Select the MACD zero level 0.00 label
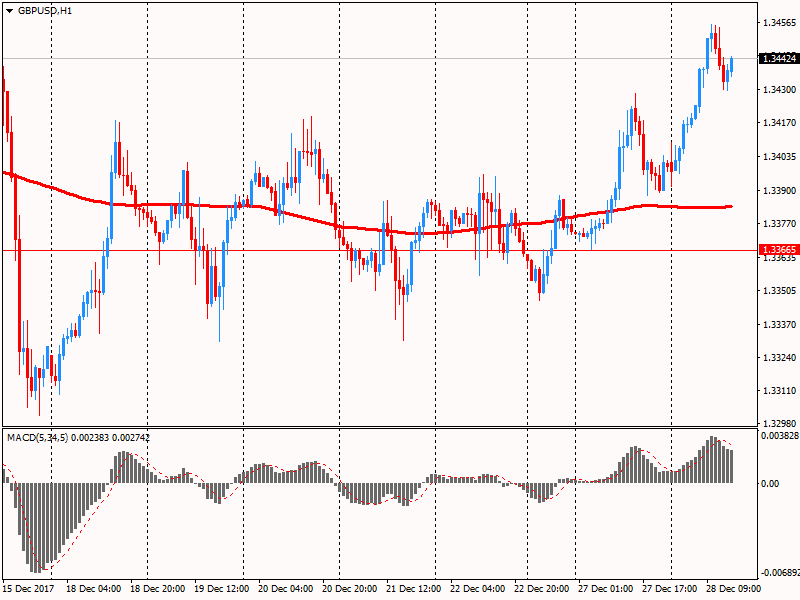This screenshot has height=600, width=800. tap(770, 483)
